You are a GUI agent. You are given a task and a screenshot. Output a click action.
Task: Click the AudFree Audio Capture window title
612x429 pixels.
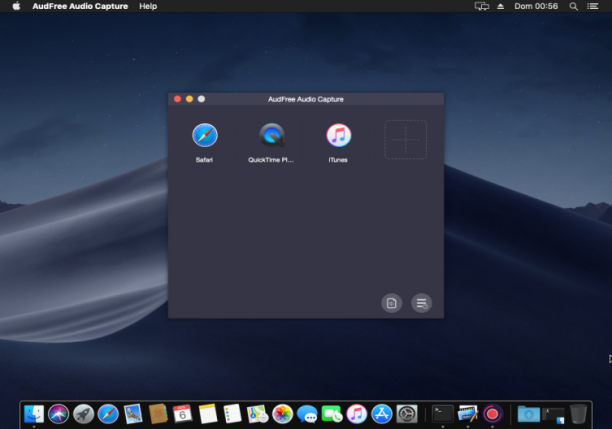[306, 99]
